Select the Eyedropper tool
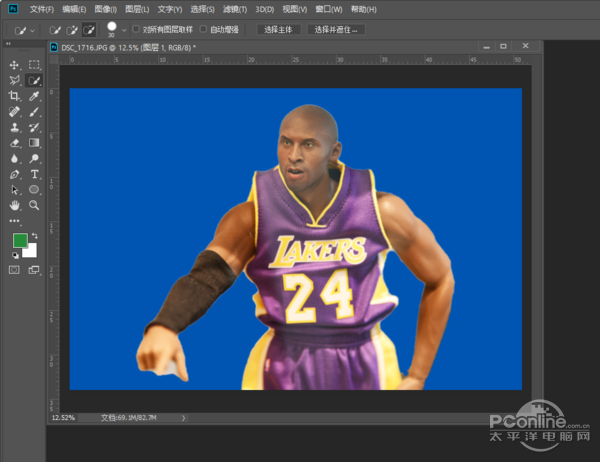Image resolution: width=600 pixels, height=462 pixels. pyautogui.click(x=34, y=96)
